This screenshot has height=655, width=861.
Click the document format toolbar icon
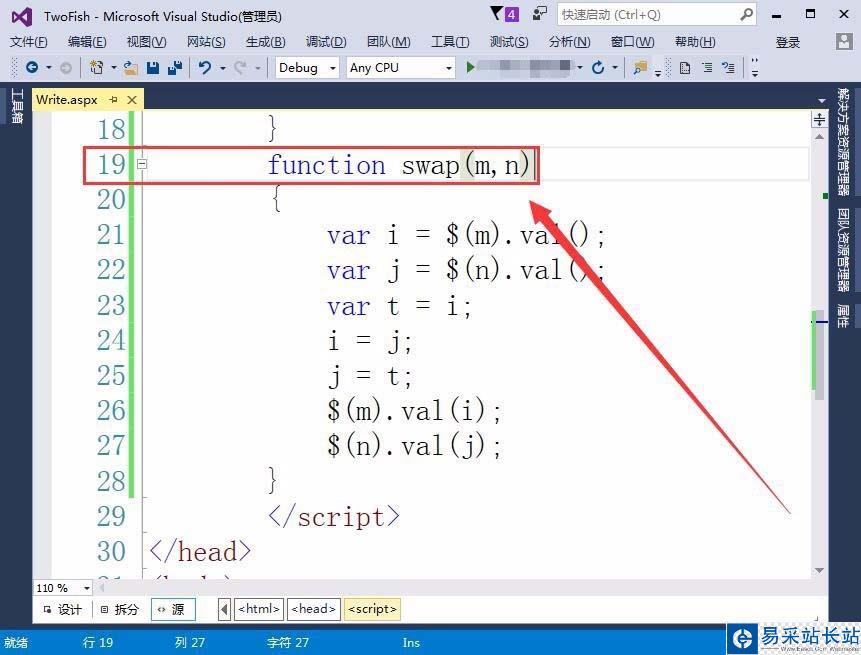[x=685, y=68]
